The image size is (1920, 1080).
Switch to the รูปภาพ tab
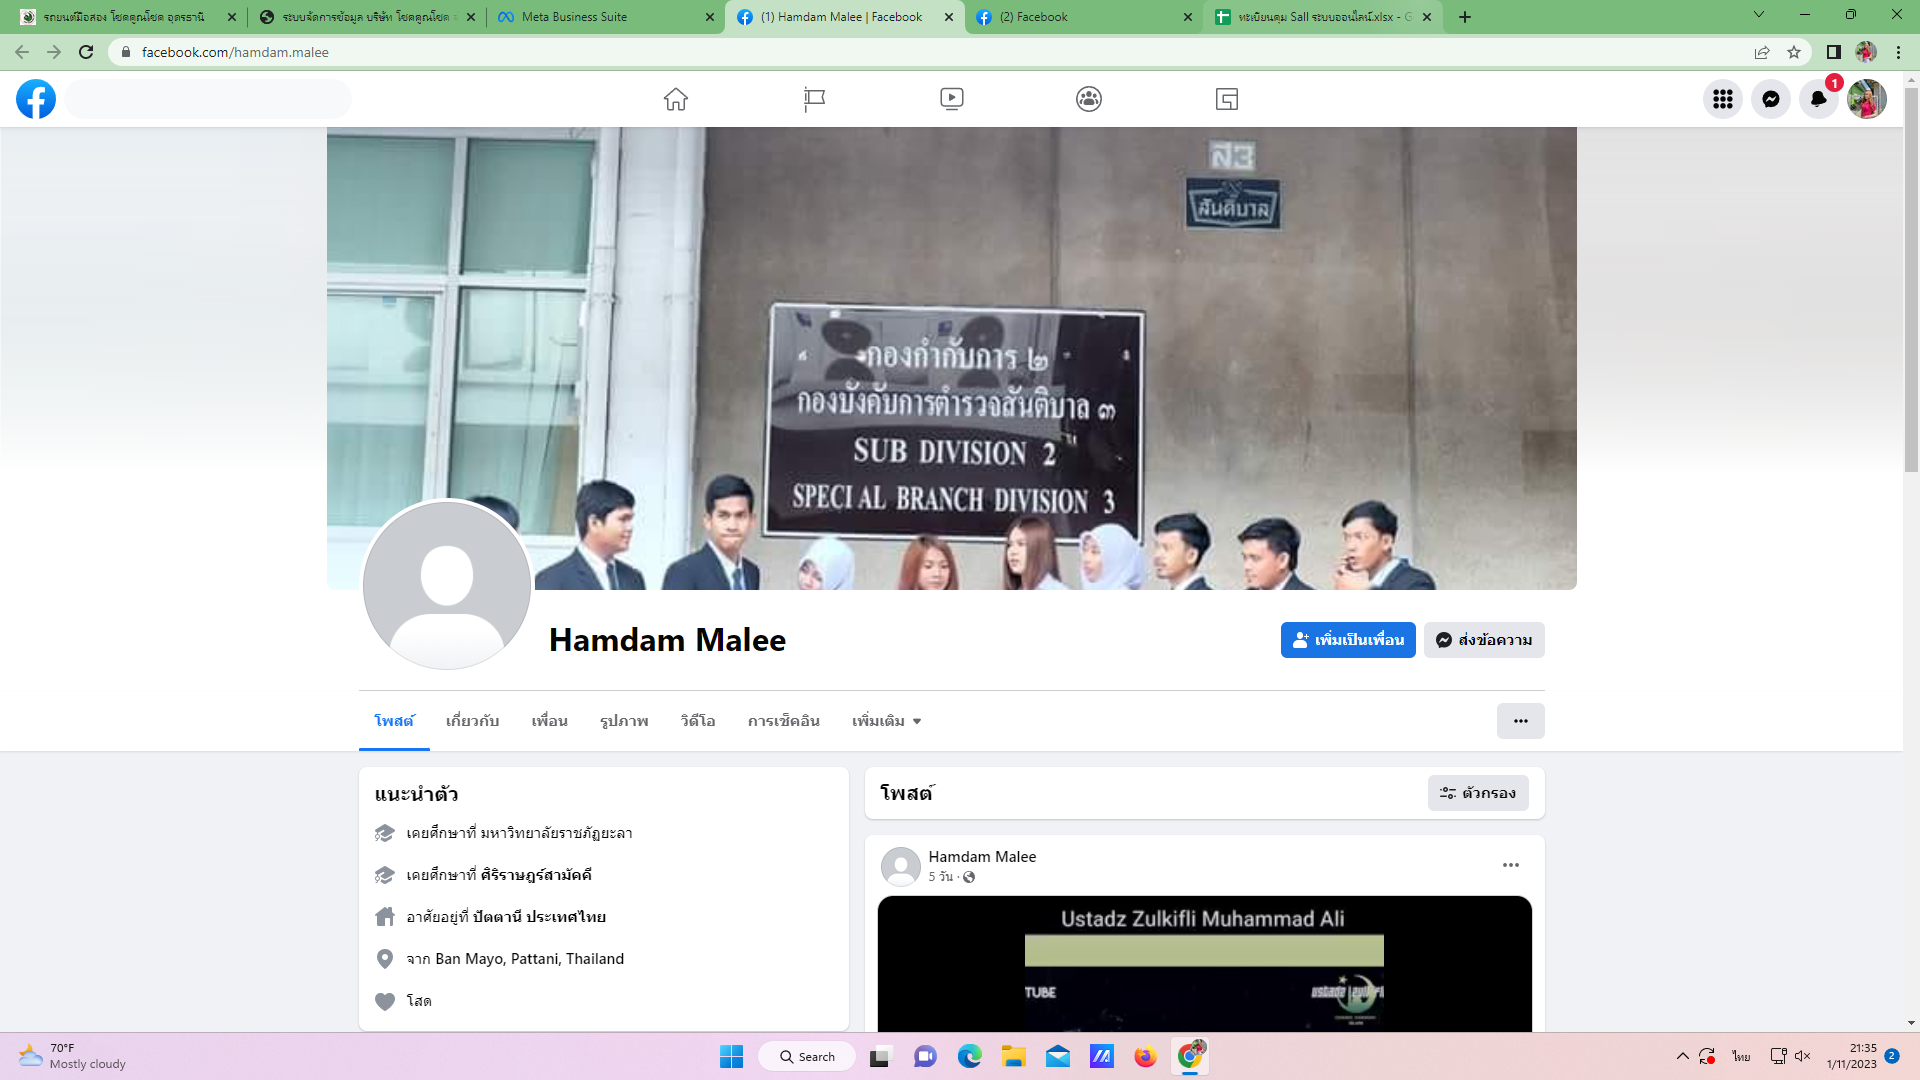(x=624, y=721)
